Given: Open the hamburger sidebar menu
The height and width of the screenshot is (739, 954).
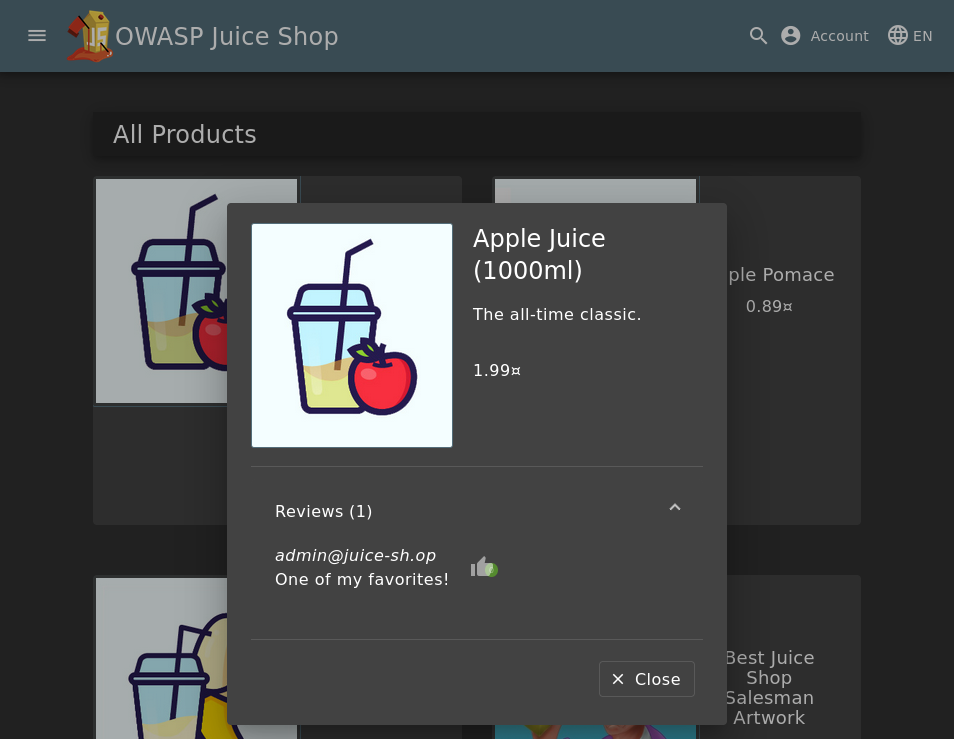Looking at the screenshot, I should (37, 36).
